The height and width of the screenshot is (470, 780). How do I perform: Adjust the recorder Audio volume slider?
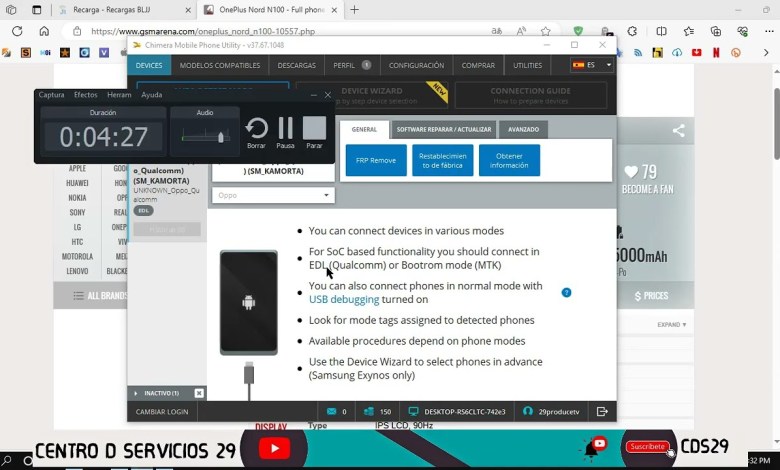(220, 135)
